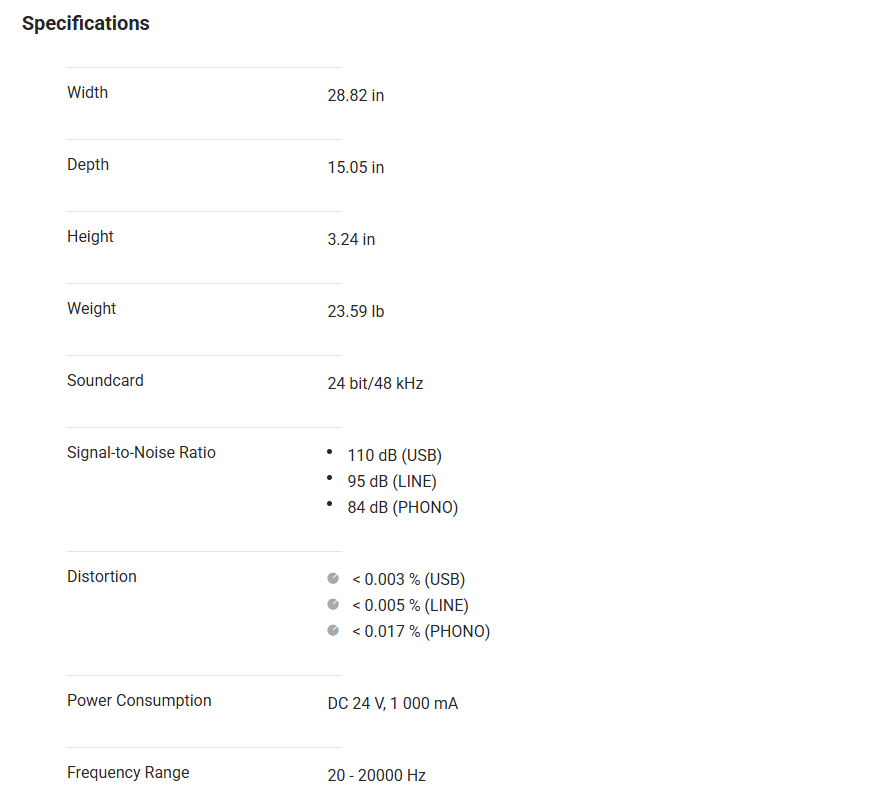Click the 24 bit/48 kHz soundcard value
The width and height of the screenshot is (884, 796).
(375, 384)
